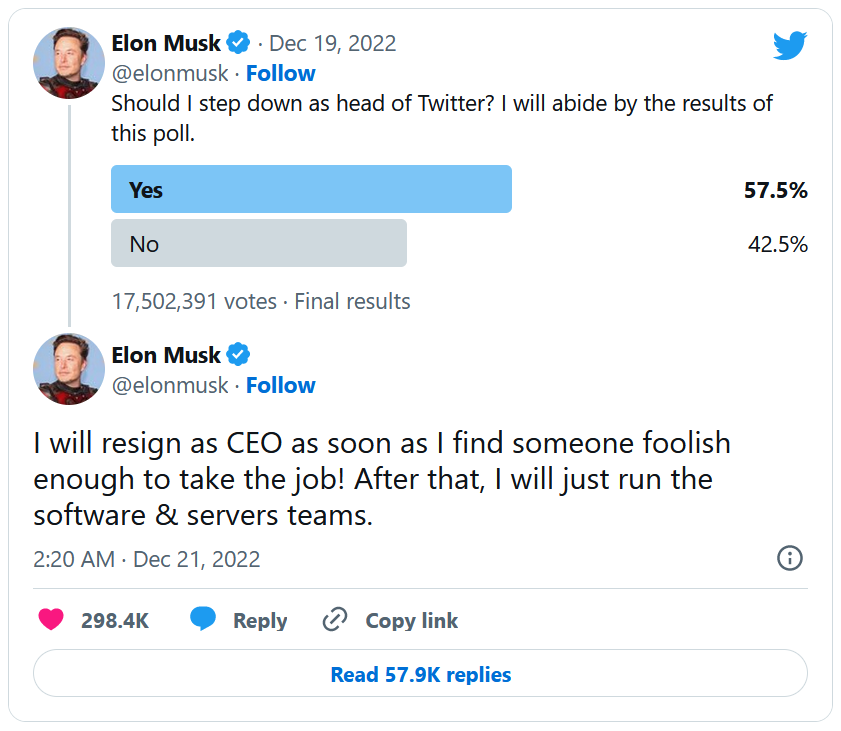Image resolution: width=841 pixels, height=731 pixels.
Task: Follow @elonmusk from the resignation tweet
Action: (x=280, y=385)
